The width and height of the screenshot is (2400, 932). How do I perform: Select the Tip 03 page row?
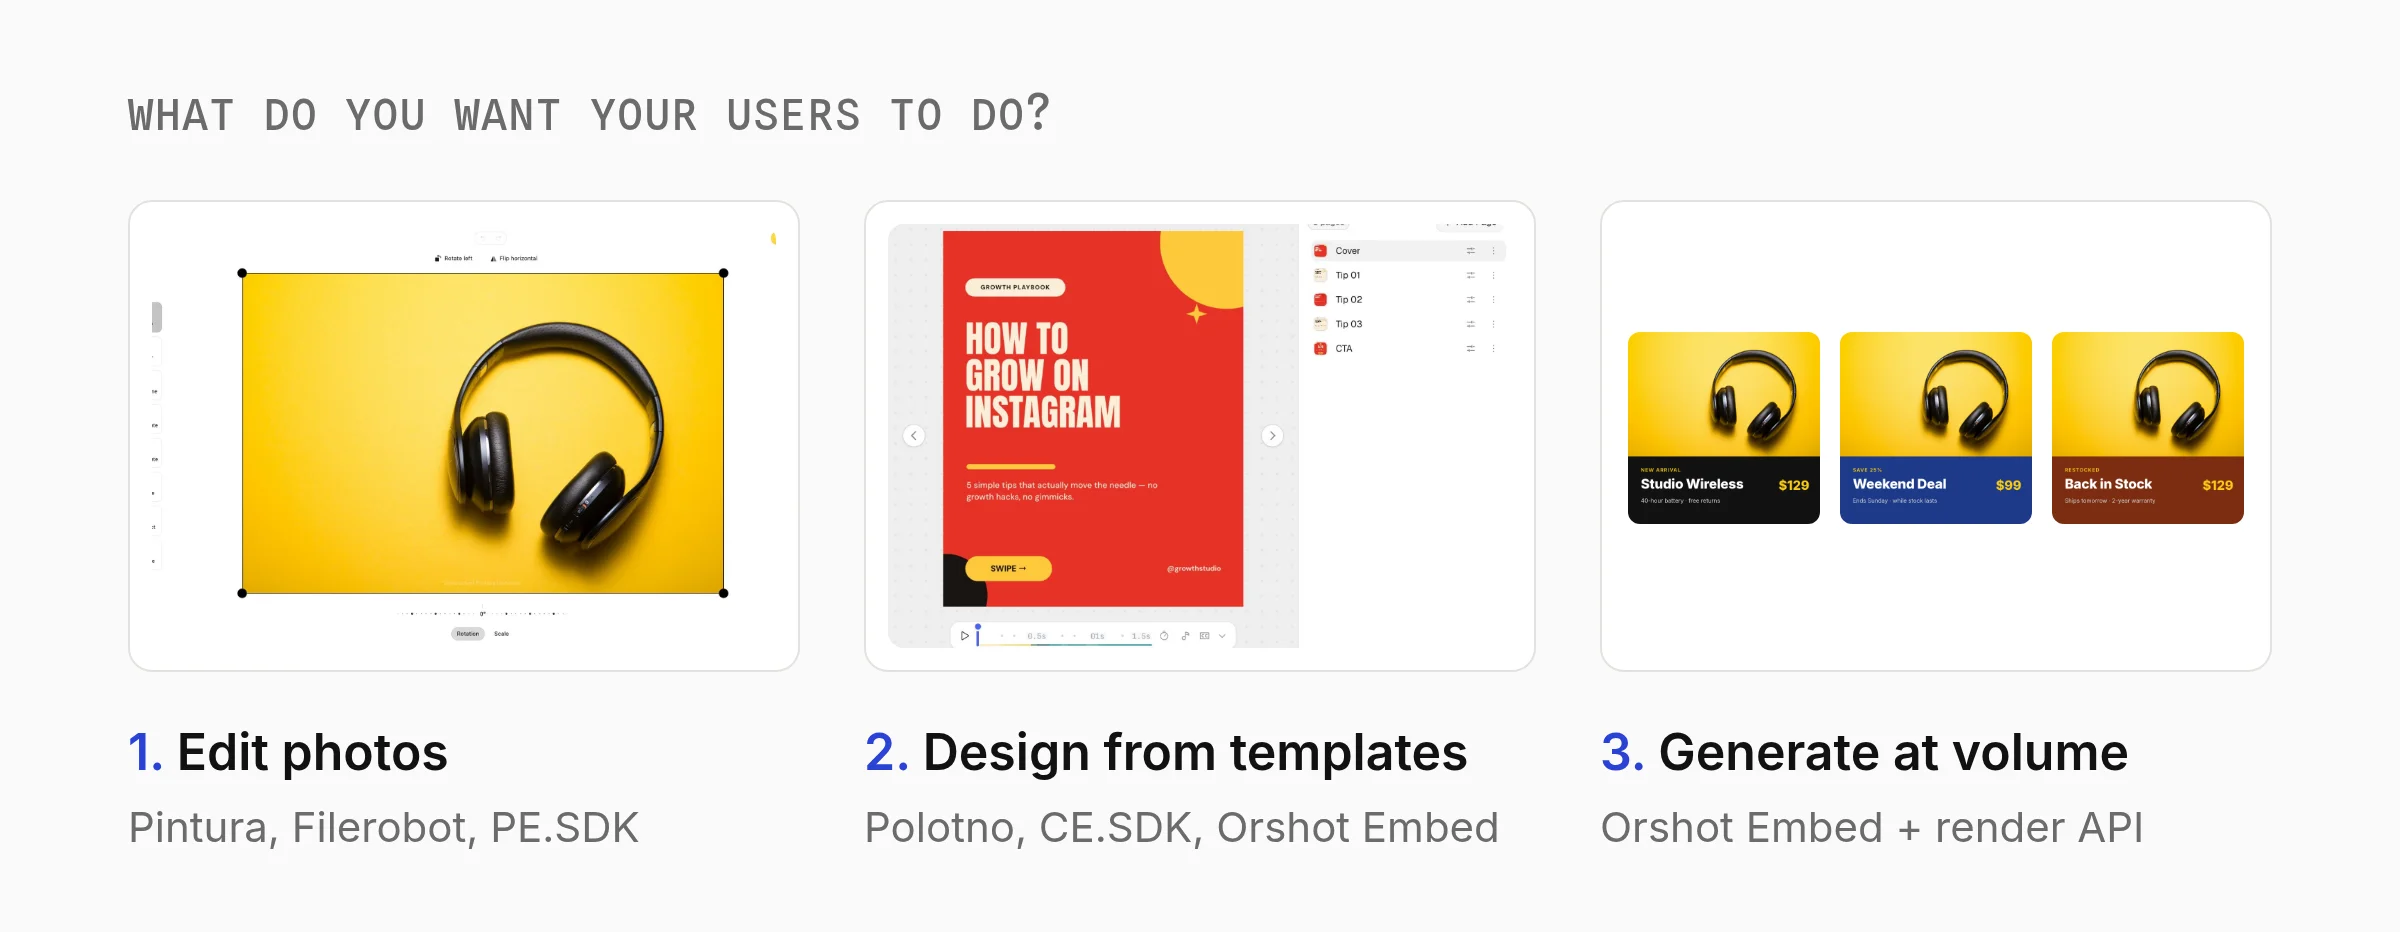tap(1407, 324)
